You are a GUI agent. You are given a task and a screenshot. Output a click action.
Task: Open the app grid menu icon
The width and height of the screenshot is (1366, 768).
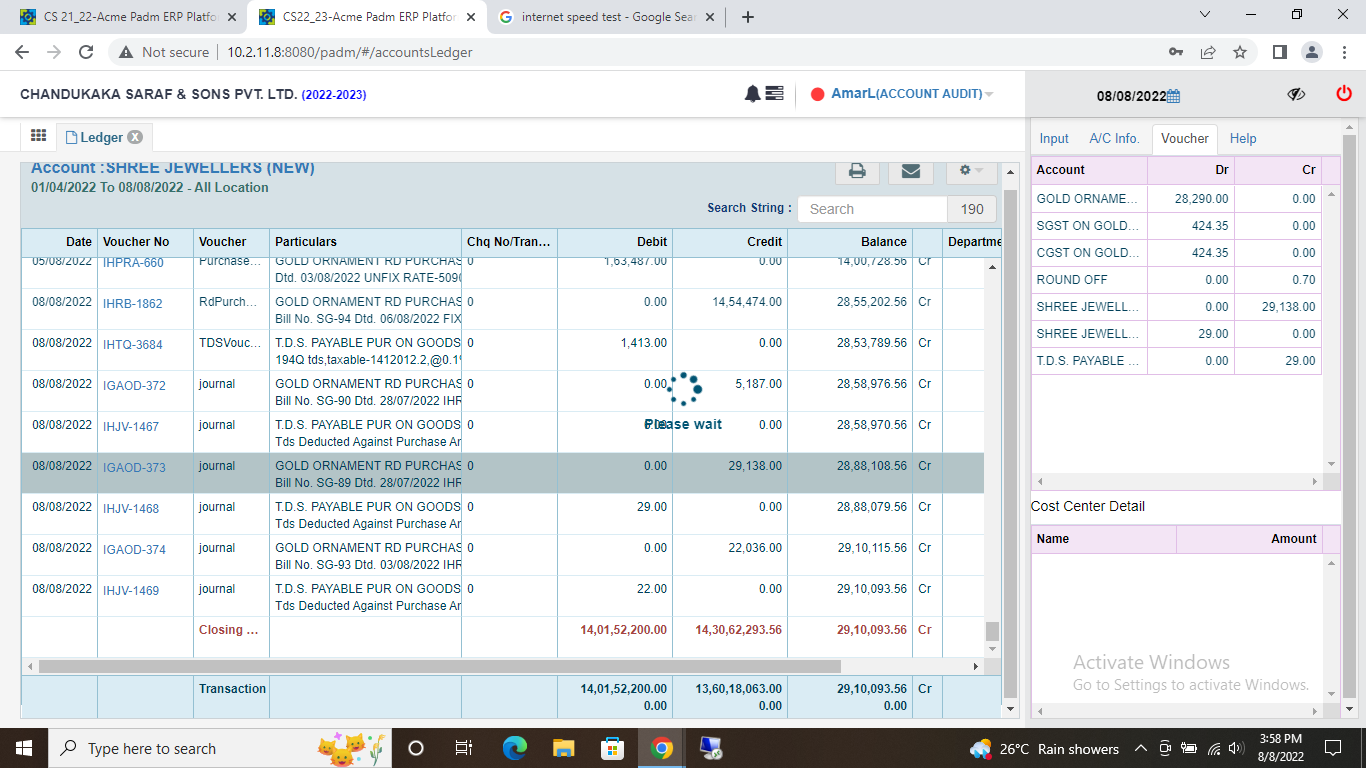[x=39, y=136]
